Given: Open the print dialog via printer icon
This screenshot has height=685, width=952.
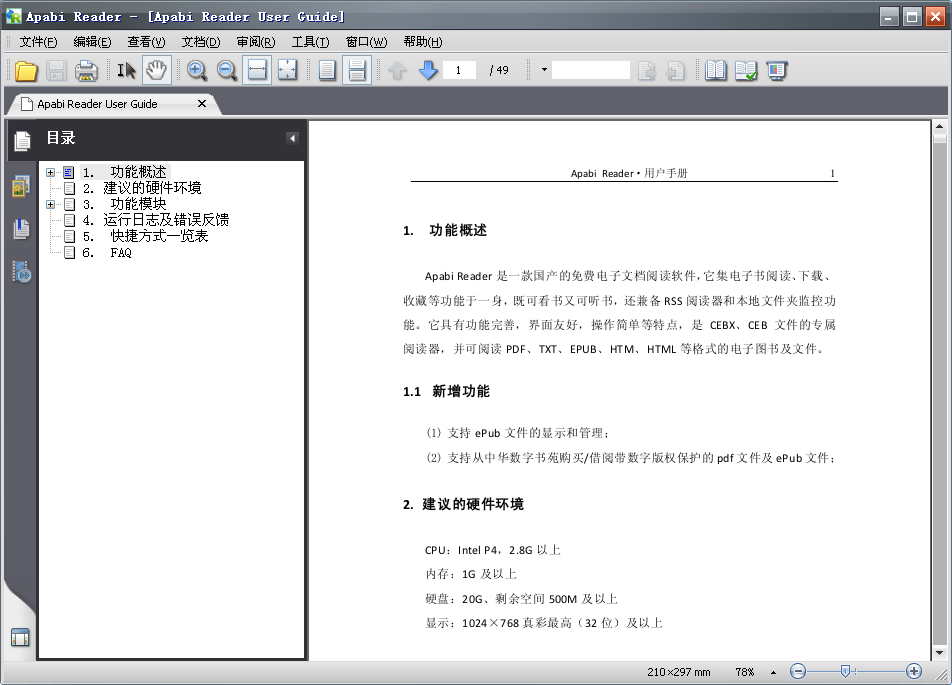Looking at the screenshot, I should tap(87, 70).
